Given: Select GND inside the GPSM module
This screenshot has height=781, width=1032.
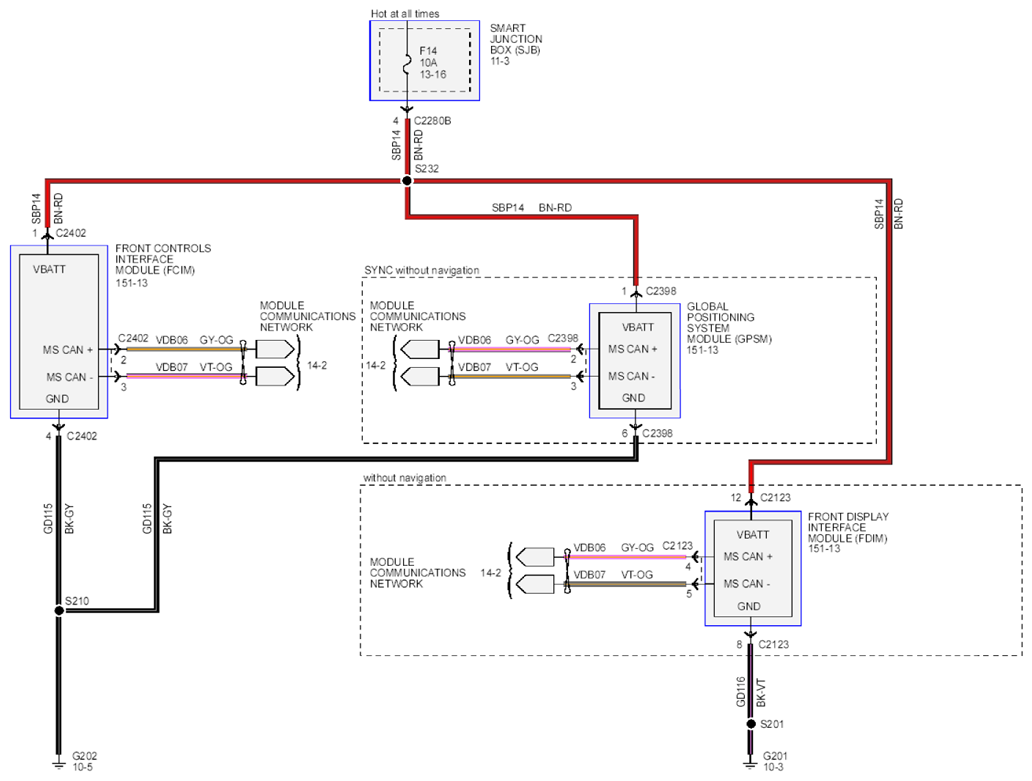Looking at the screenshot, I should tap(633, 398).
